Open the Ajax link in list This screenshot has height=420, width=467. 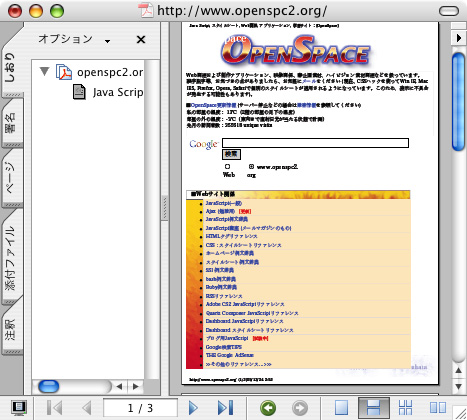pos(220,211)
